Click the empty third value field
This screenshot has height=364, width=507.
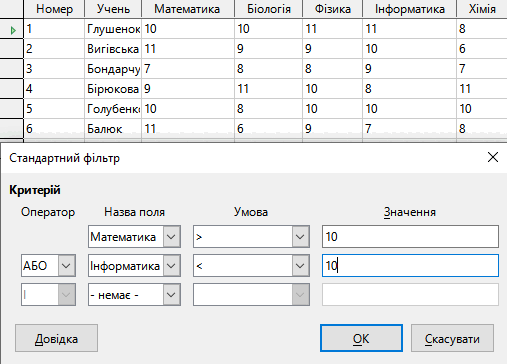(410, 295)
